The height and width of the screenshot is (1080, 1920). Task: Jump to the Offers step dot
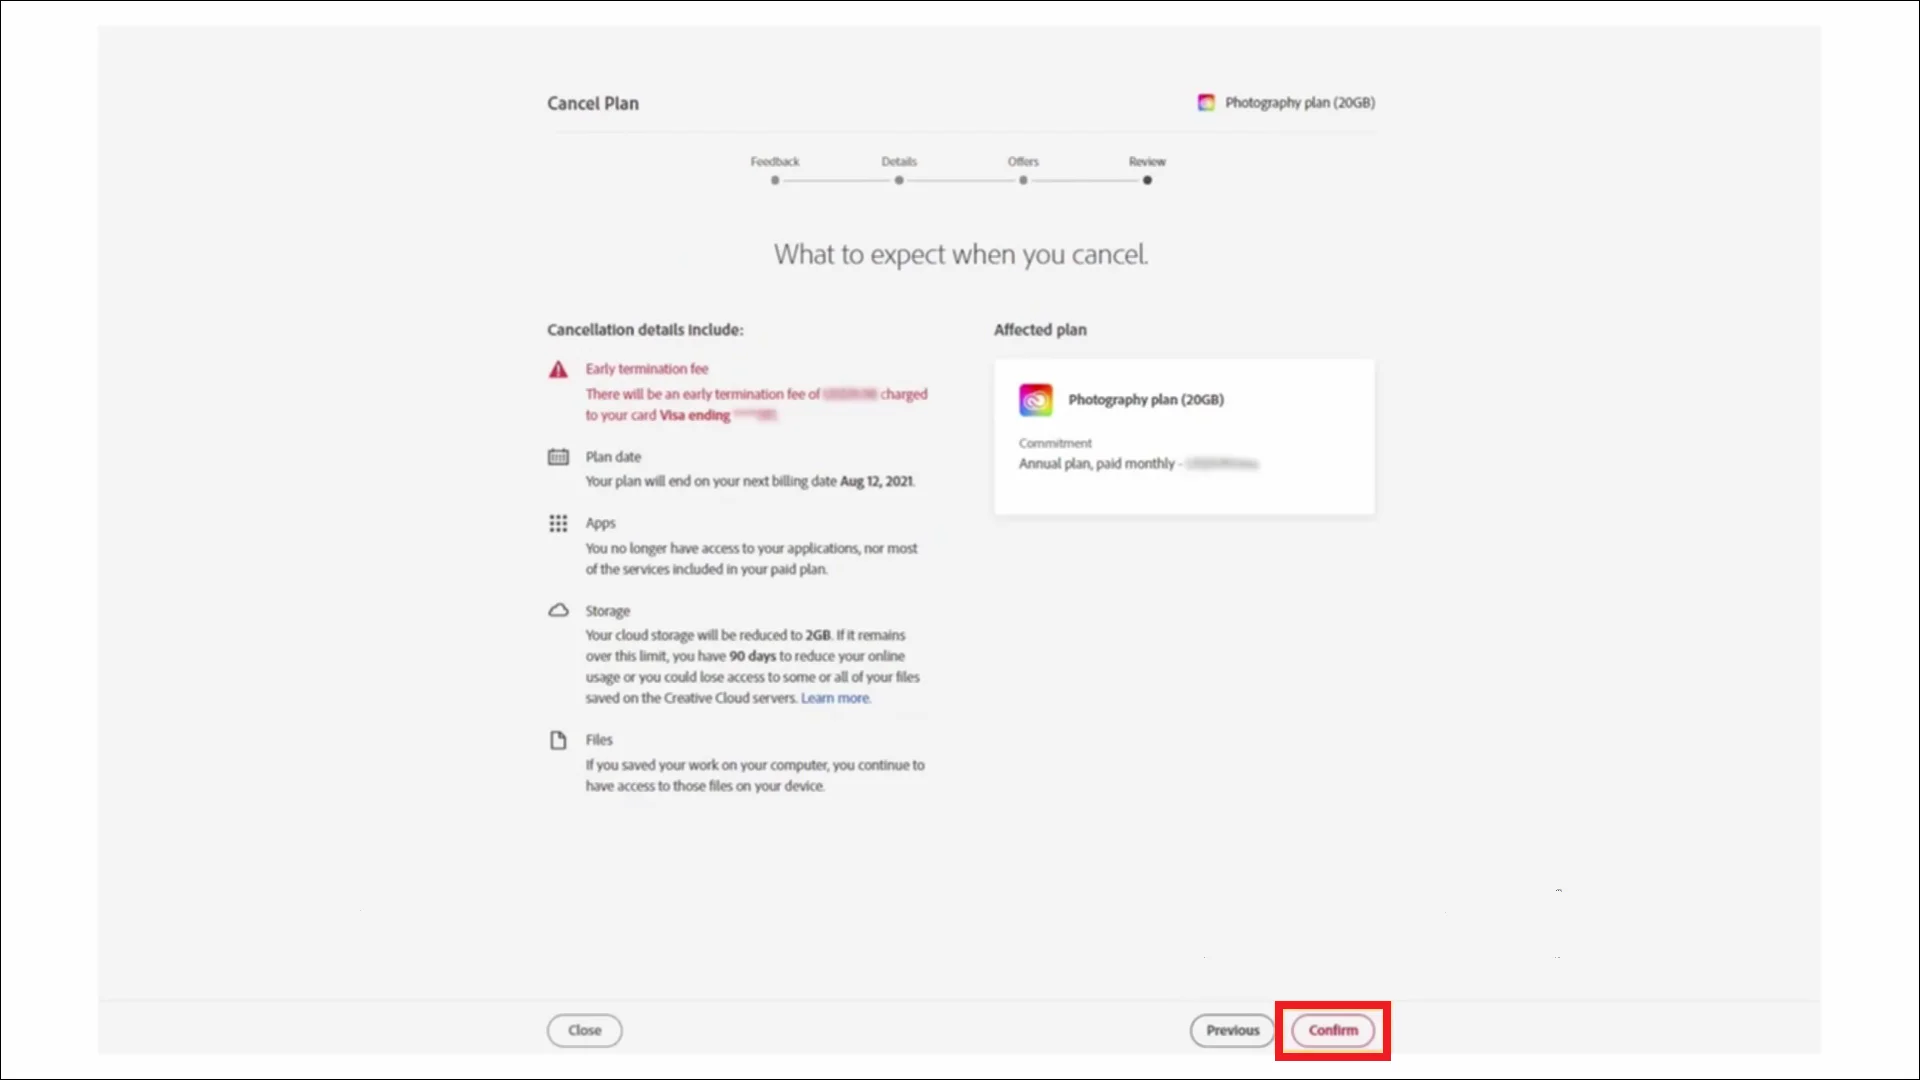pos(1023,181)
